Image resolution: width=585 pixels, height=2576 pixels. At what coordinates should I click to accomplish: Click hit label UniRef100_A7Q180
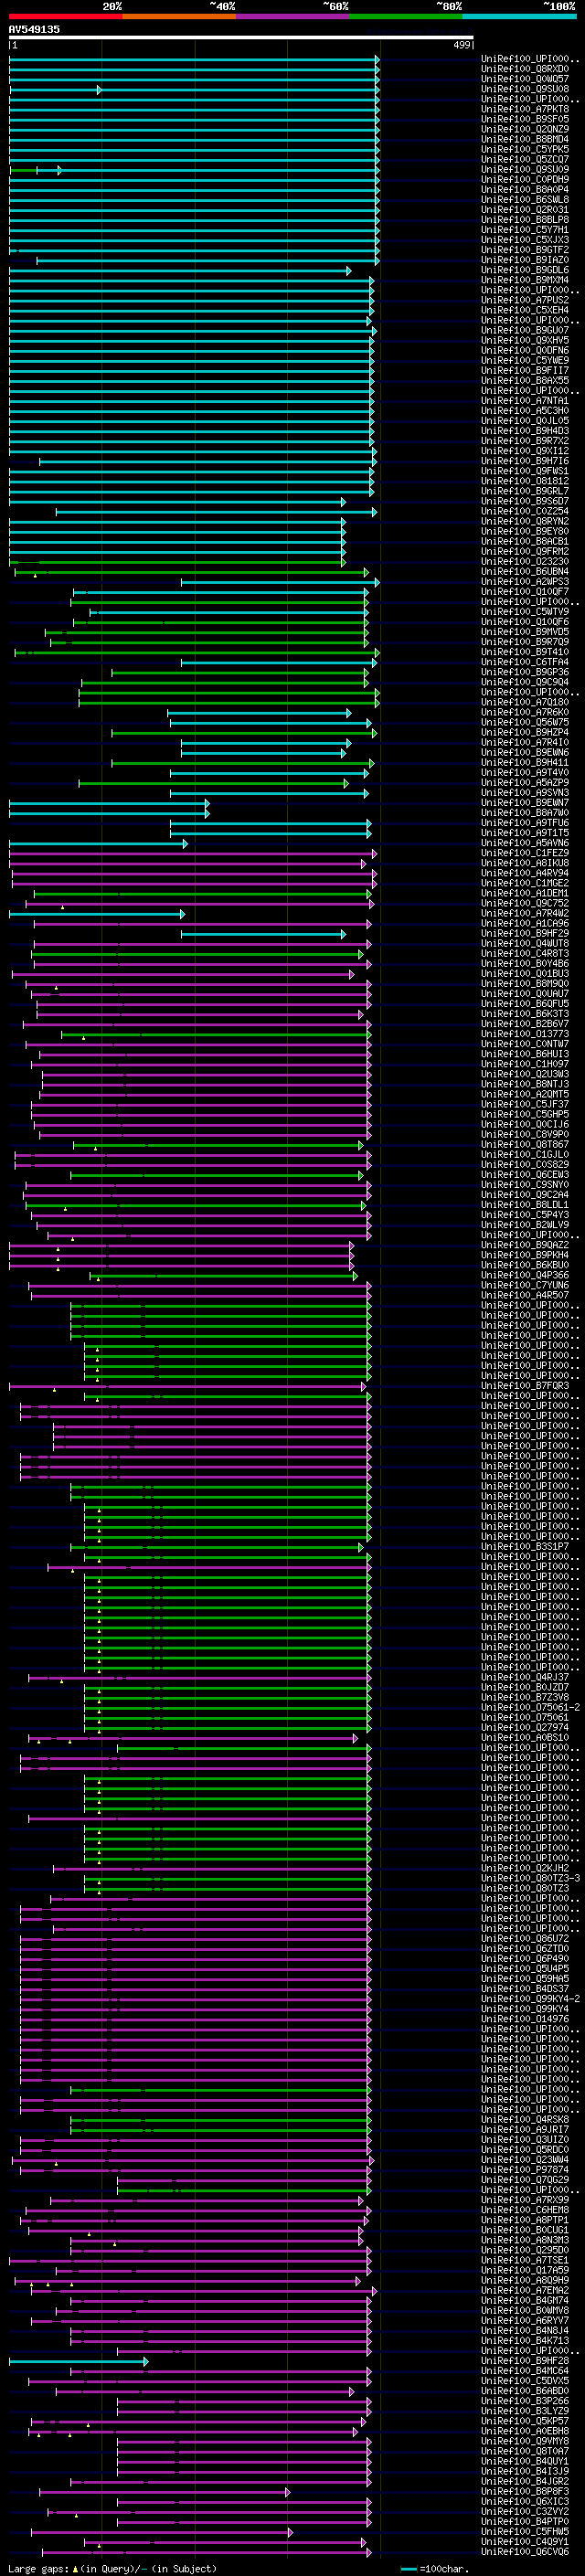point(525,702)
